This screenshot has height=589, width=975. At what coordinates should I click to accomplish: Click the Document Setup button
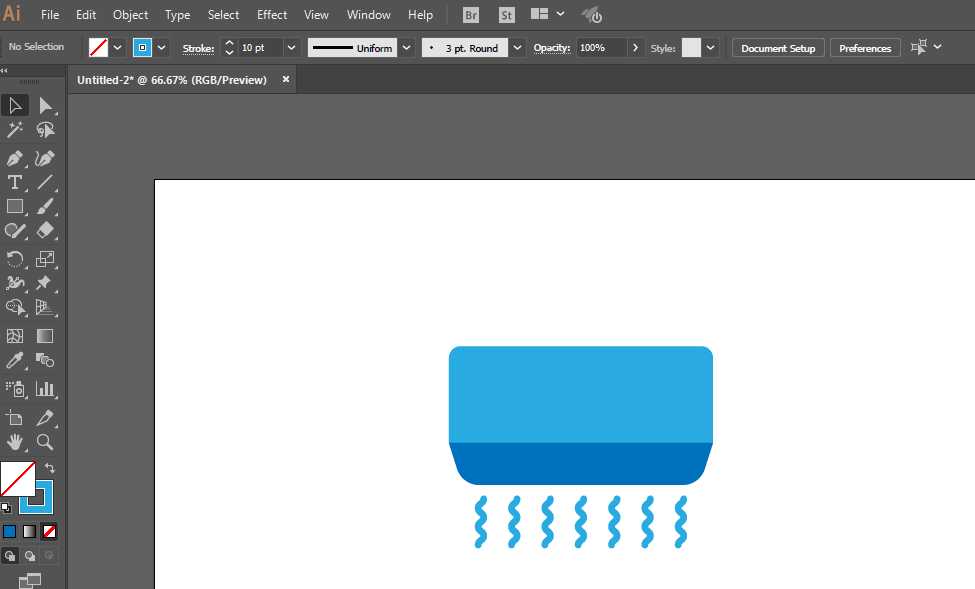778,48
